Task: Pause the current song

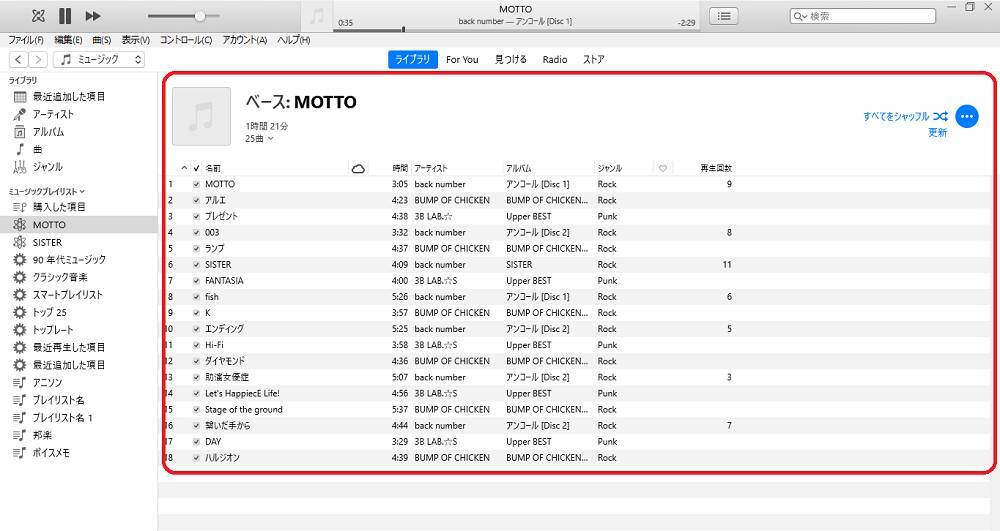Action: pyautogui.click(x=65, y=16)
